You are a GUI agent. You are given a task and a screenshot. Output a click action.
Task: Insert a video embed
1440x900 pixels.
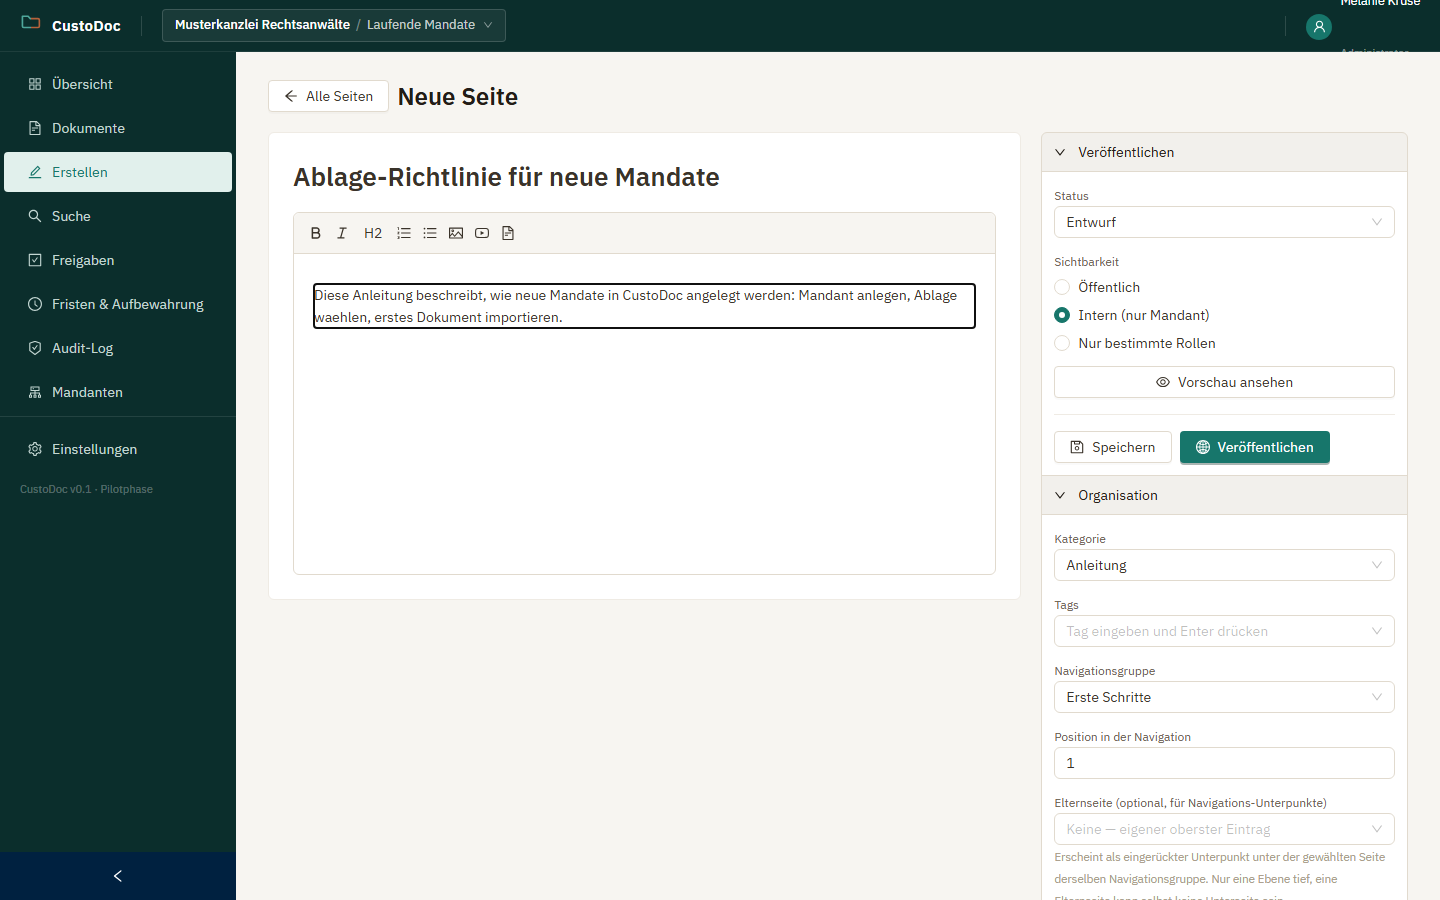click(x=482, y=233)
